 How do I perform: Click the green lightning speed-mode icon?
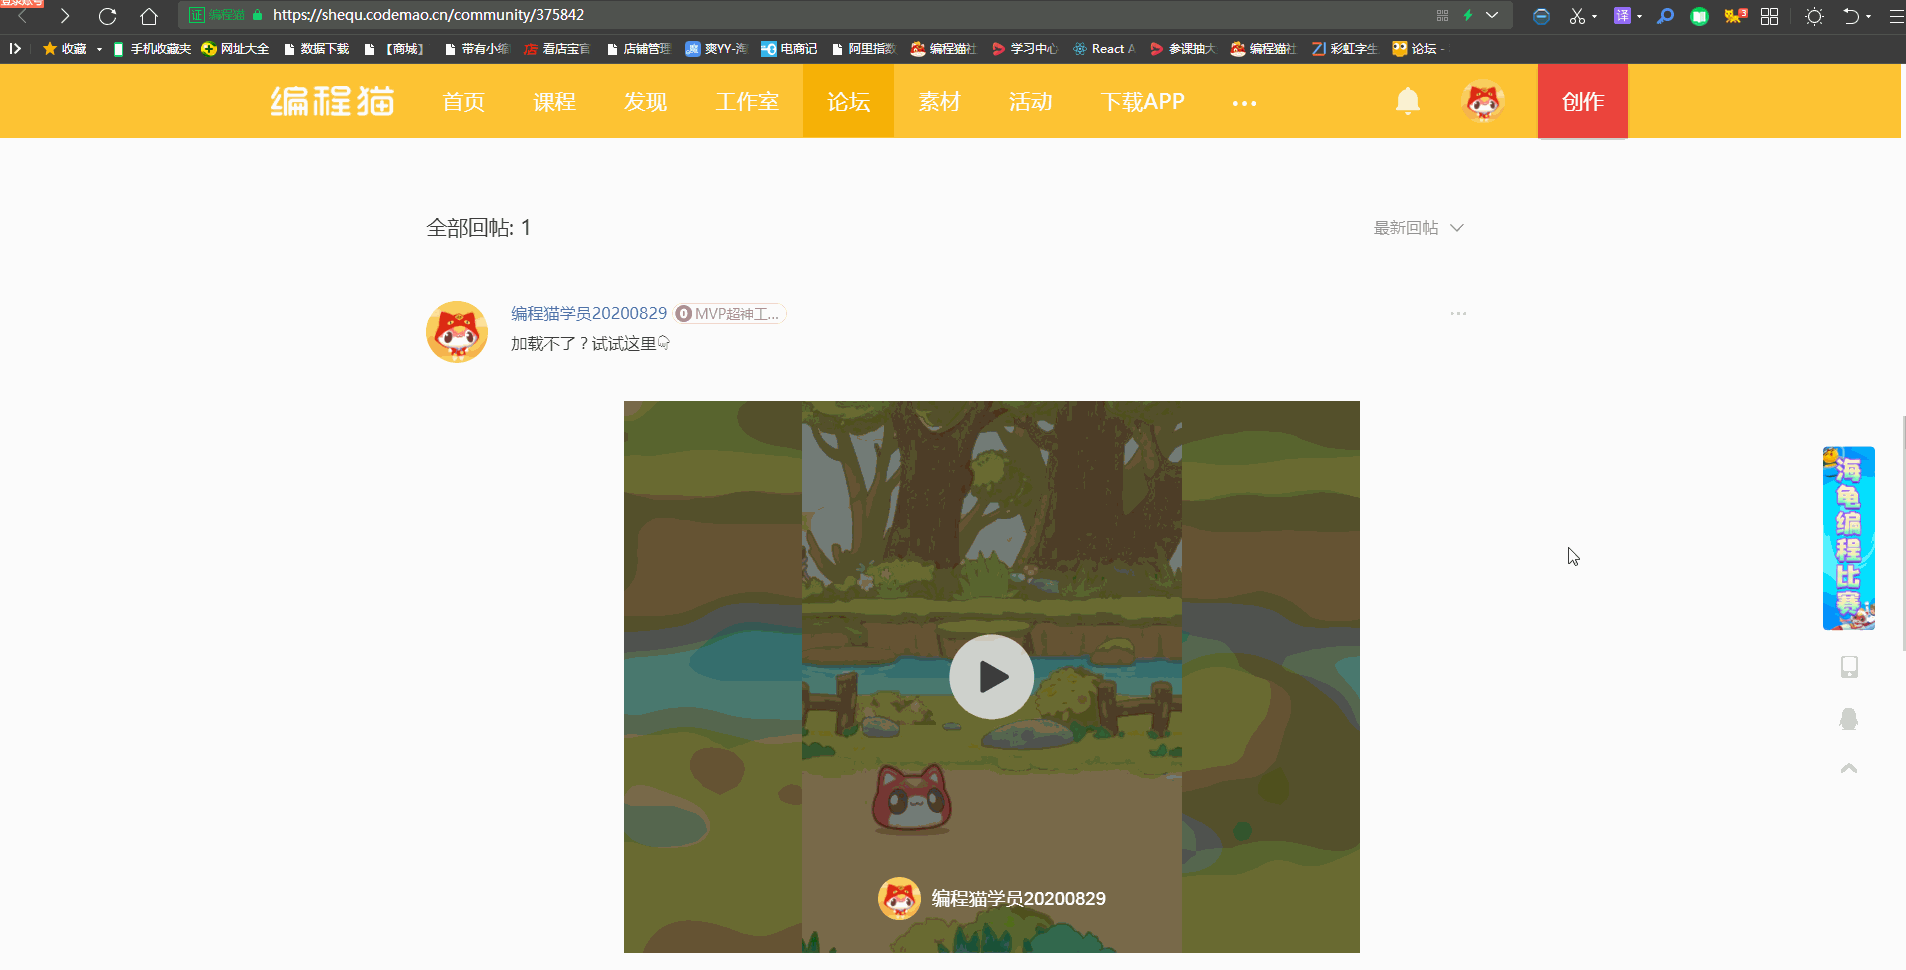(1468, 15)
